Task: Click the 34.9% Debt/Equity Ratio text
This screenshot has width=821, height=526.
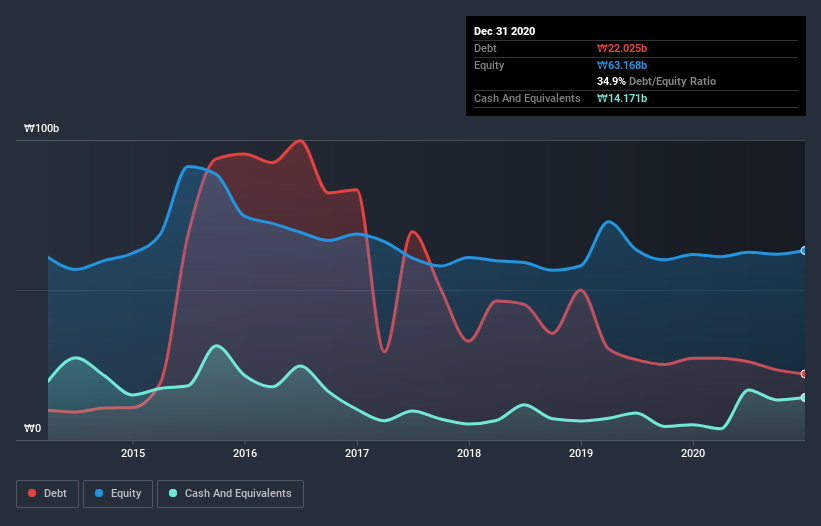Action: click(x=657, y=81)
